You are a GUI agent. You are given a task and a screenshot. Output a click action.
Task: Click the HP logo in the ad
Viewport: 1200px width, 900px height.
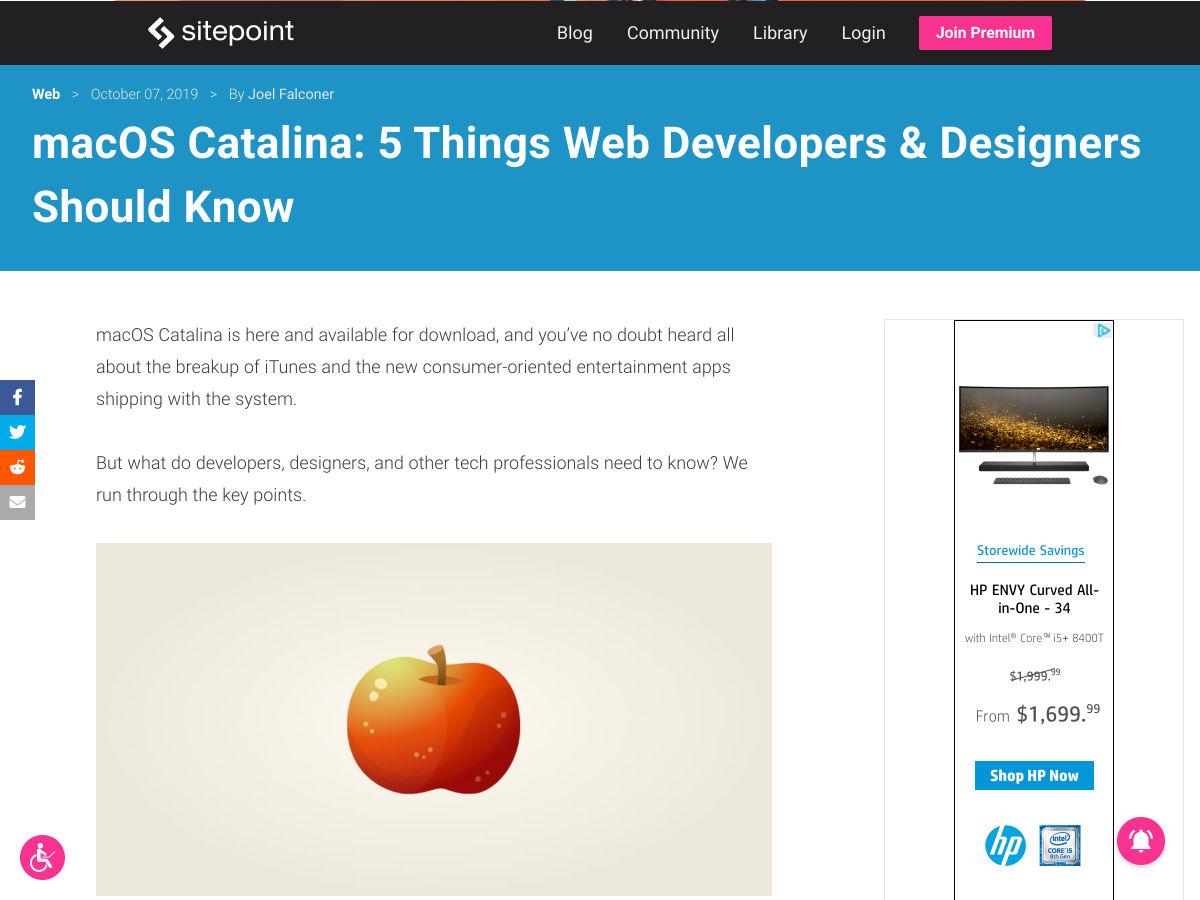pos(1005,846)
